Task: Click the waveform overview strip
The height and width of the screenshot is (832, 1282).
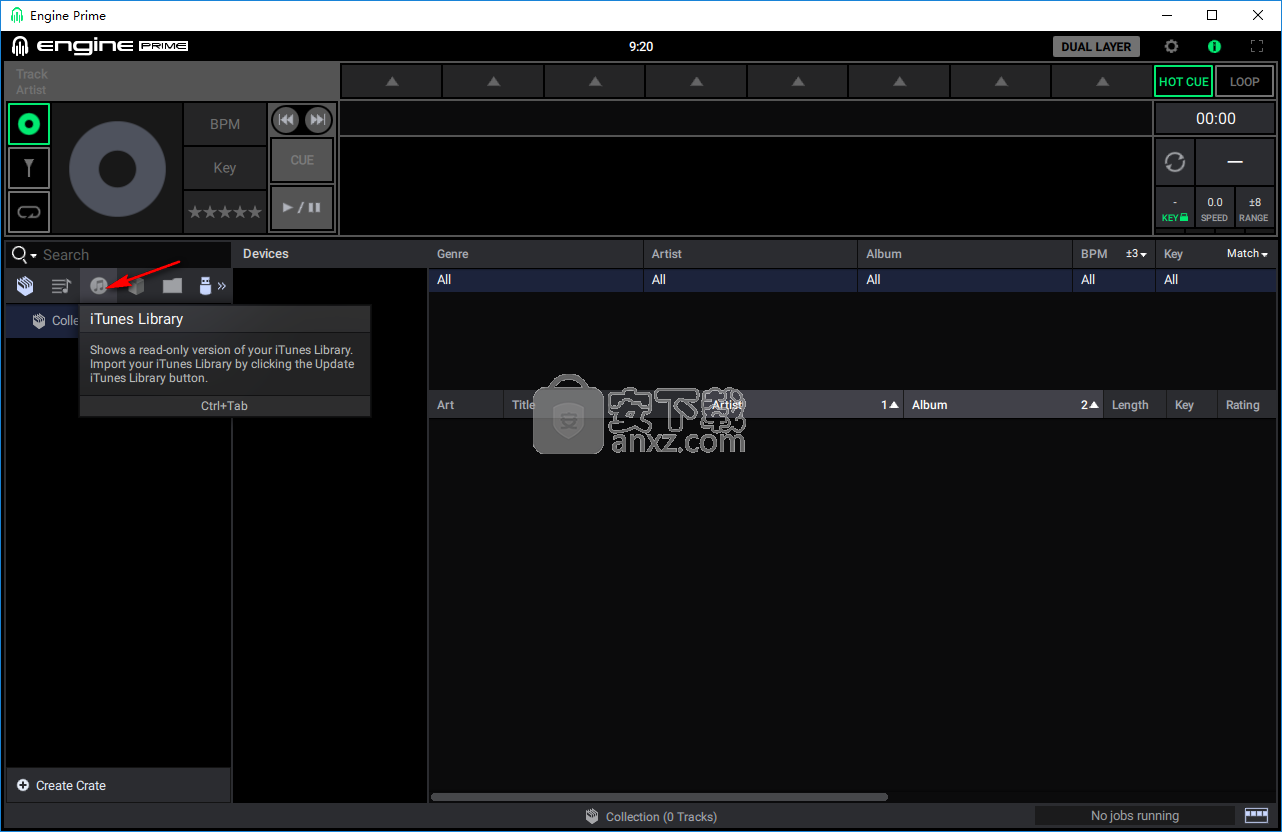Action: pyautogui.click(x=745, y=119)
